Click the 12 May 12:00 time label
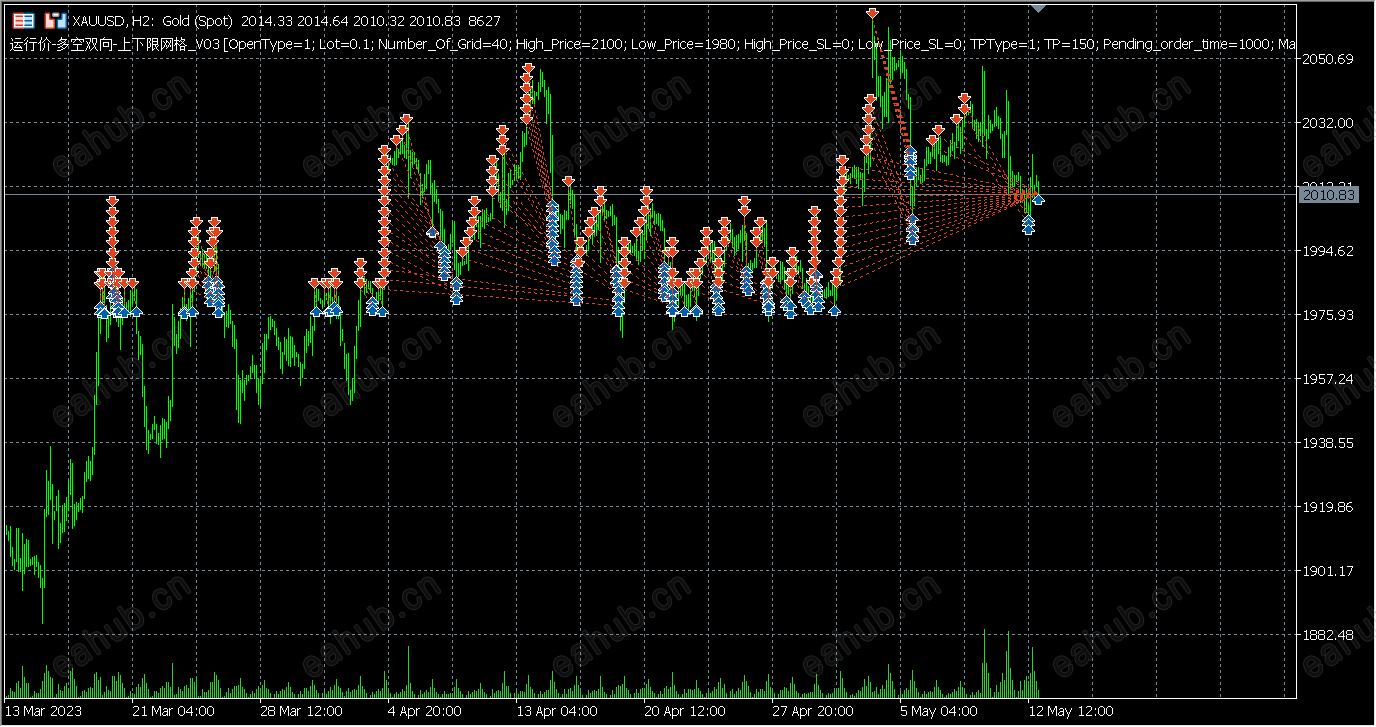The height and width of the screenshot is (727, 1376). [1070, 712]
